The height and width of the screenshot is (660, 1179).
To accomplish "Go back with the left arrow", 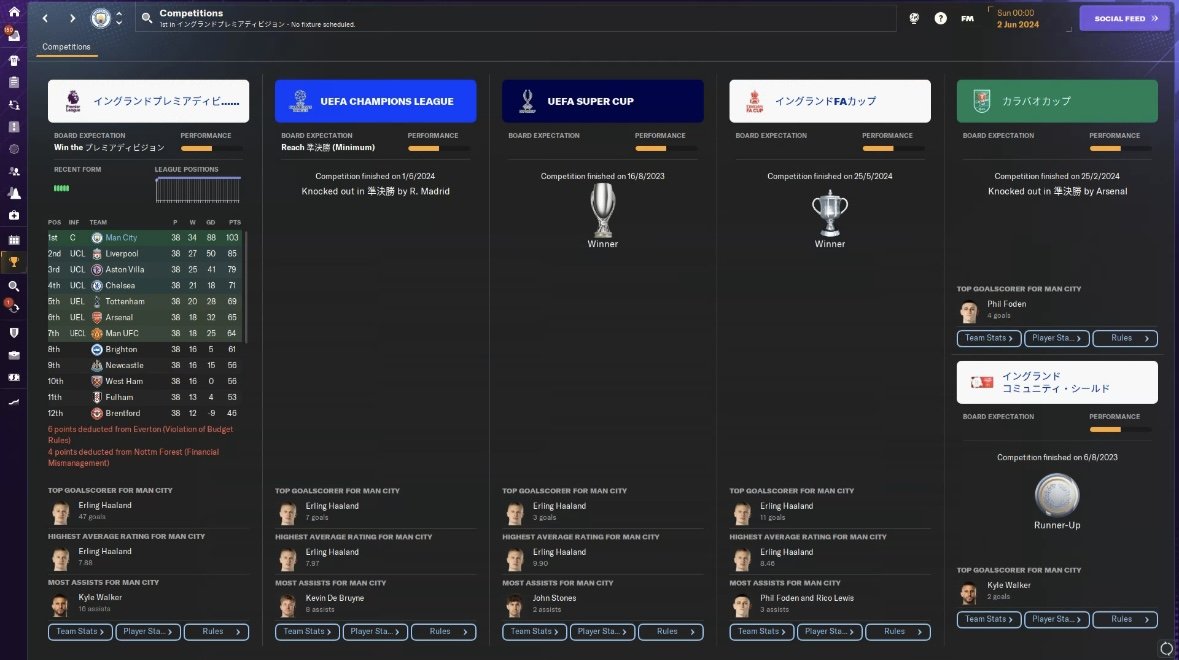I will tap(45, 18).
